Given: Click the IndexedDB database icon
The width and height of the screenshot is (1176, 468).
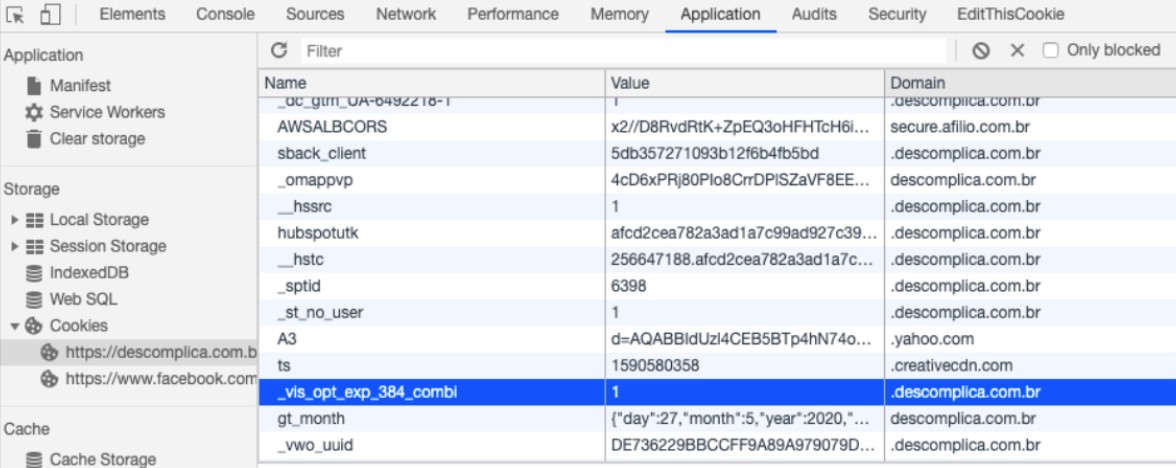Looking at the screenshot, I should [x=34, y=273].
